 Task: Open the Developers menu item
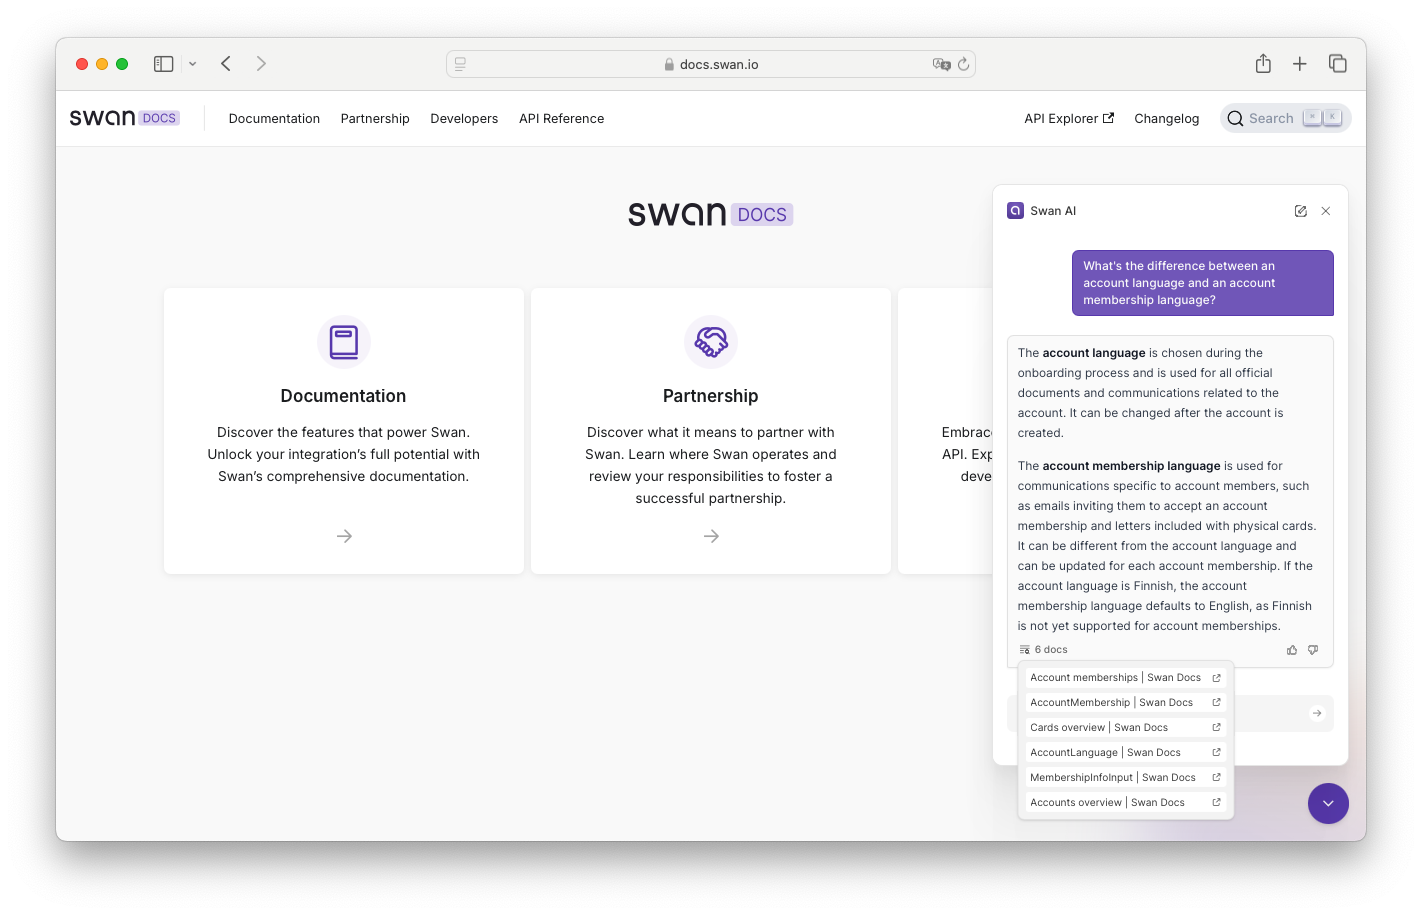464,118
